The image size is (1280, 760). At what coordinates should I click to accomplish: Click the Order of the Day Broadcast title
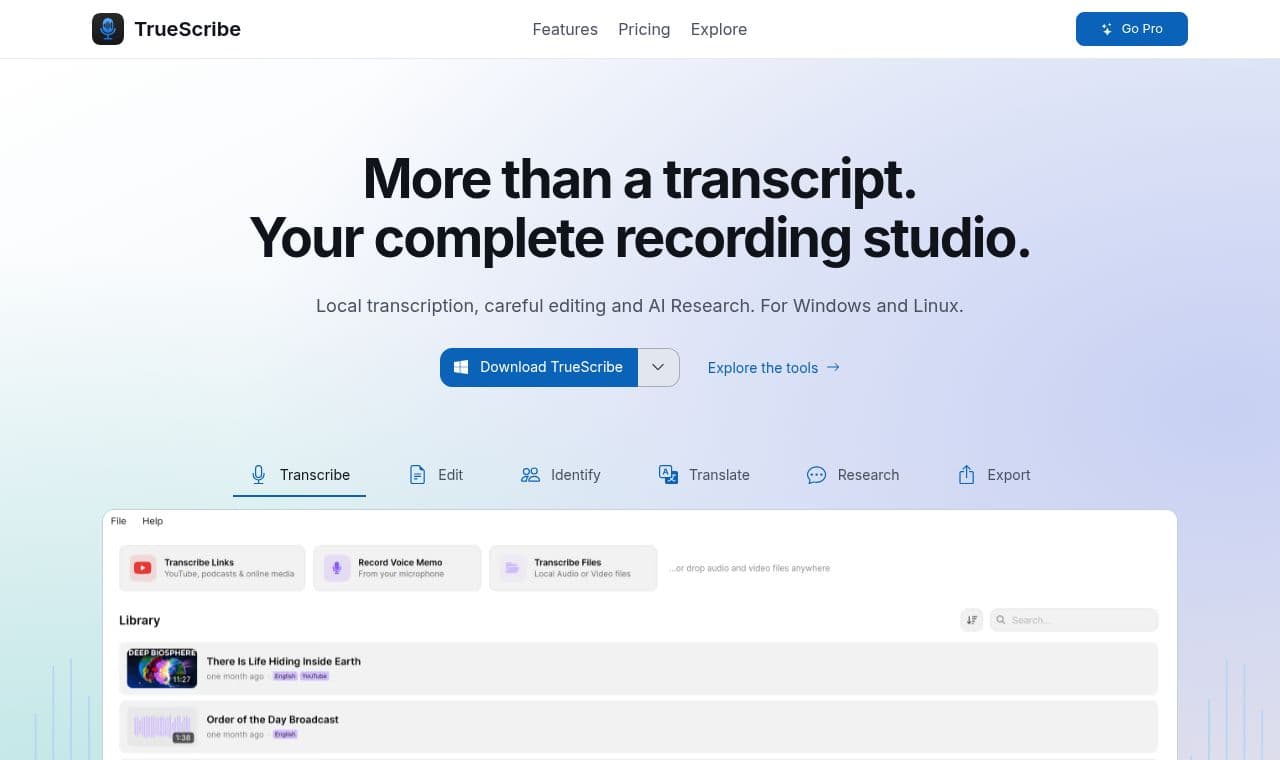[272, 719]
